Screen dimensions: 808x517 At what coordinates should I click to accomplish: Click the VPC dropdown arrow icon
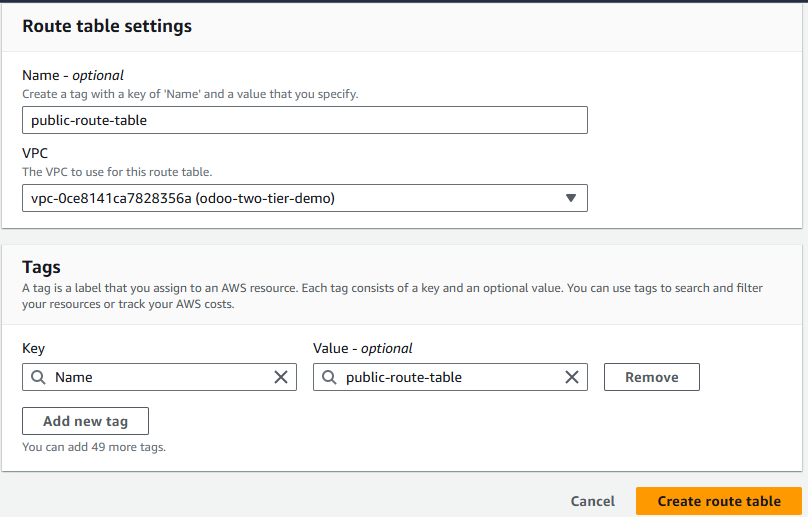570,198
